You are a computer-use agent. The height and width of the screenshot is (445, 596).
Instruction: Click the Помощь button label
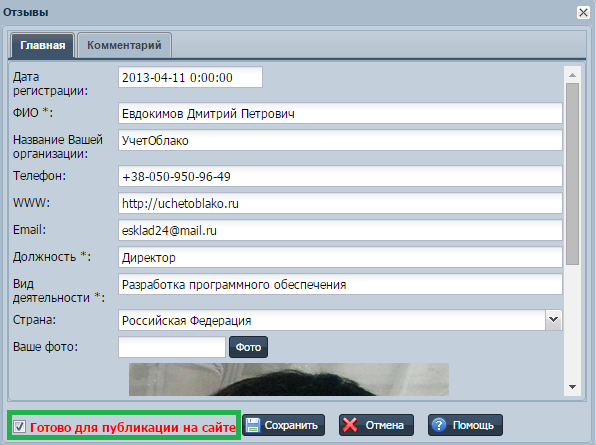coord(473,425)
